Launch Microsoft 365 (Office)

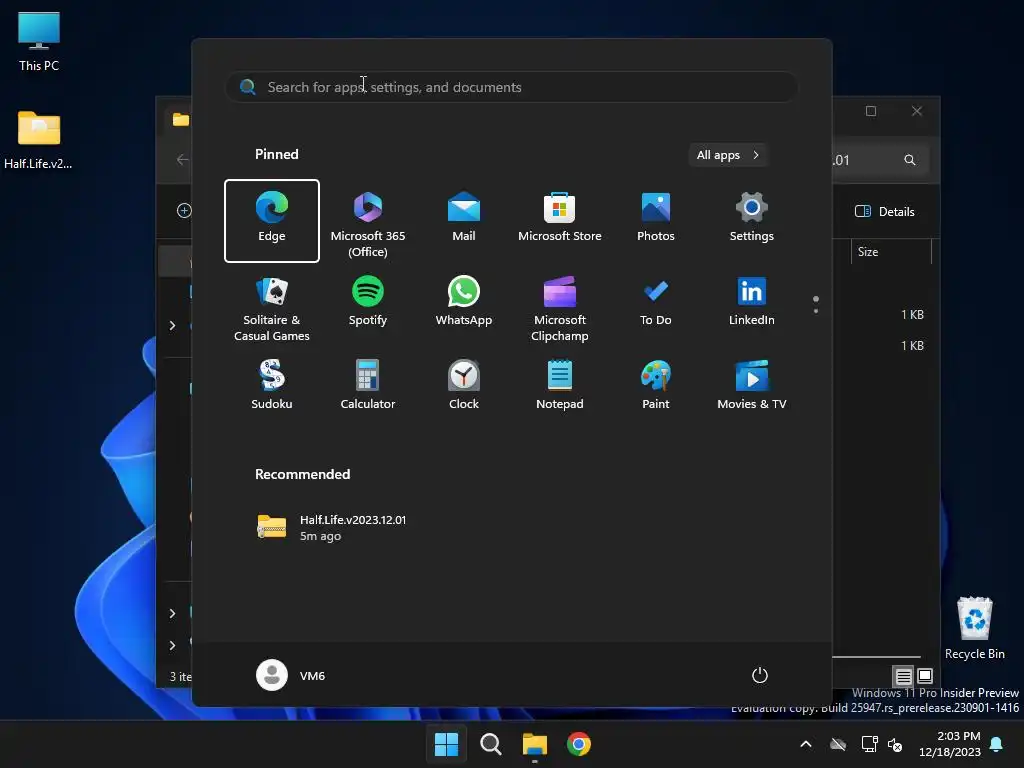(x=368, y=221)
